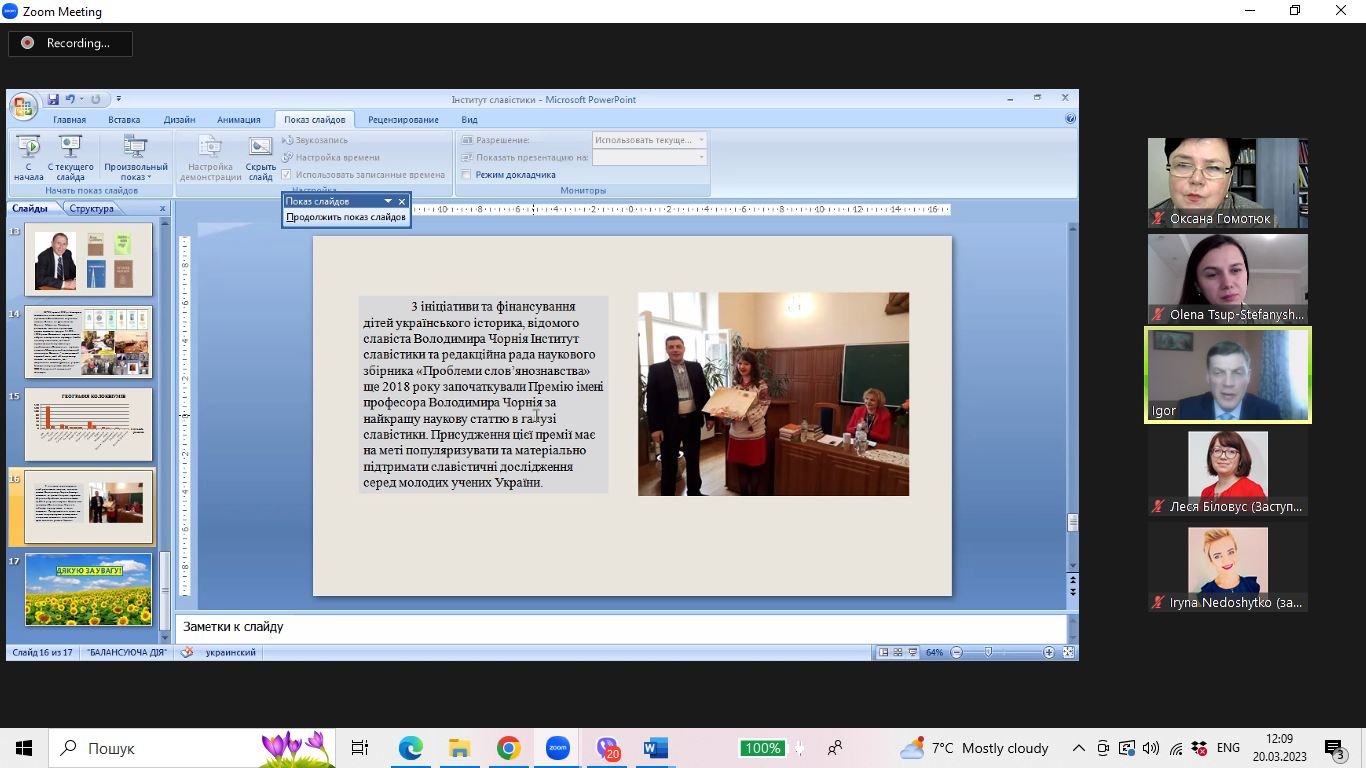Click the БАЛАНСУЮЧА ДІЯ theme indicator

tap(127, 652)
